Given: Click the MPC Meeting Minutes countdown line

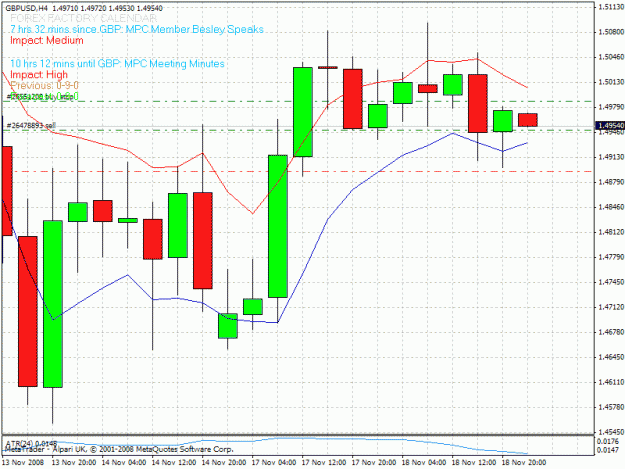Looking at the screenshot, I should (117, 64).
